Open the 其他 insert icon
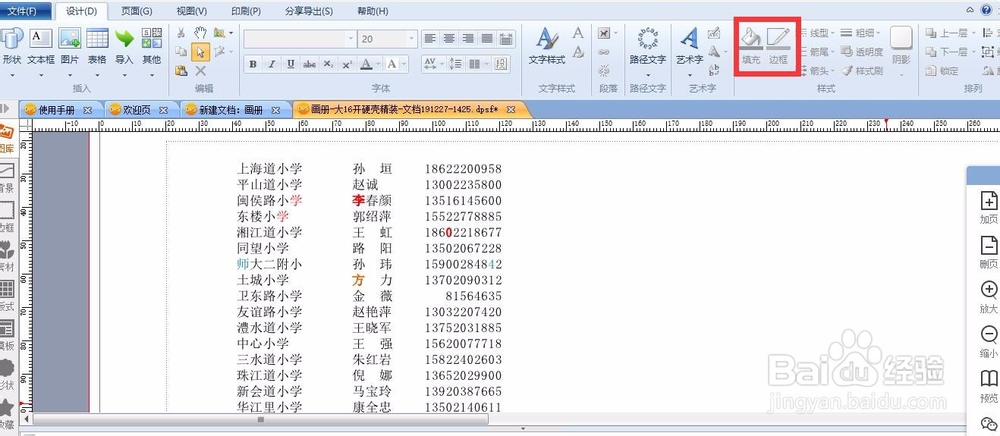This screenshot has width=1000, height=436. coord(151,38)
